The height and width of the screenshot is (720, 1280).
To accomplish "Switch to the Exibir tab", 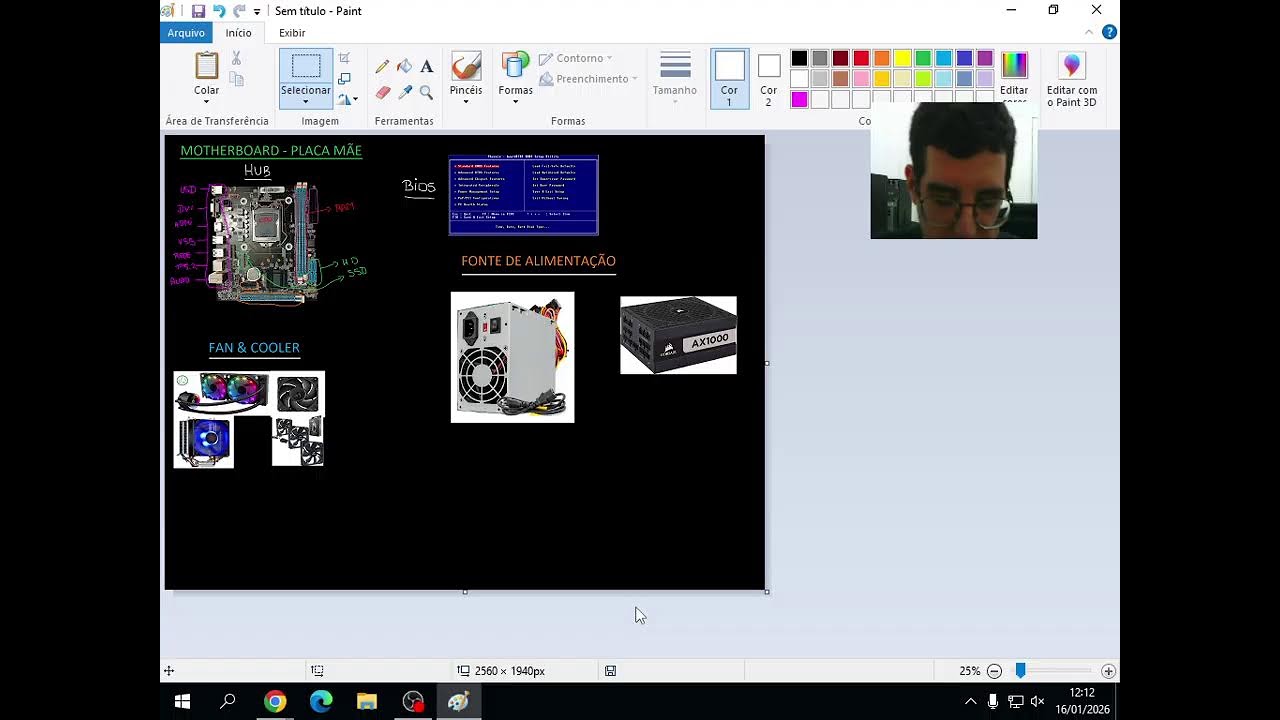I will 292,33.
